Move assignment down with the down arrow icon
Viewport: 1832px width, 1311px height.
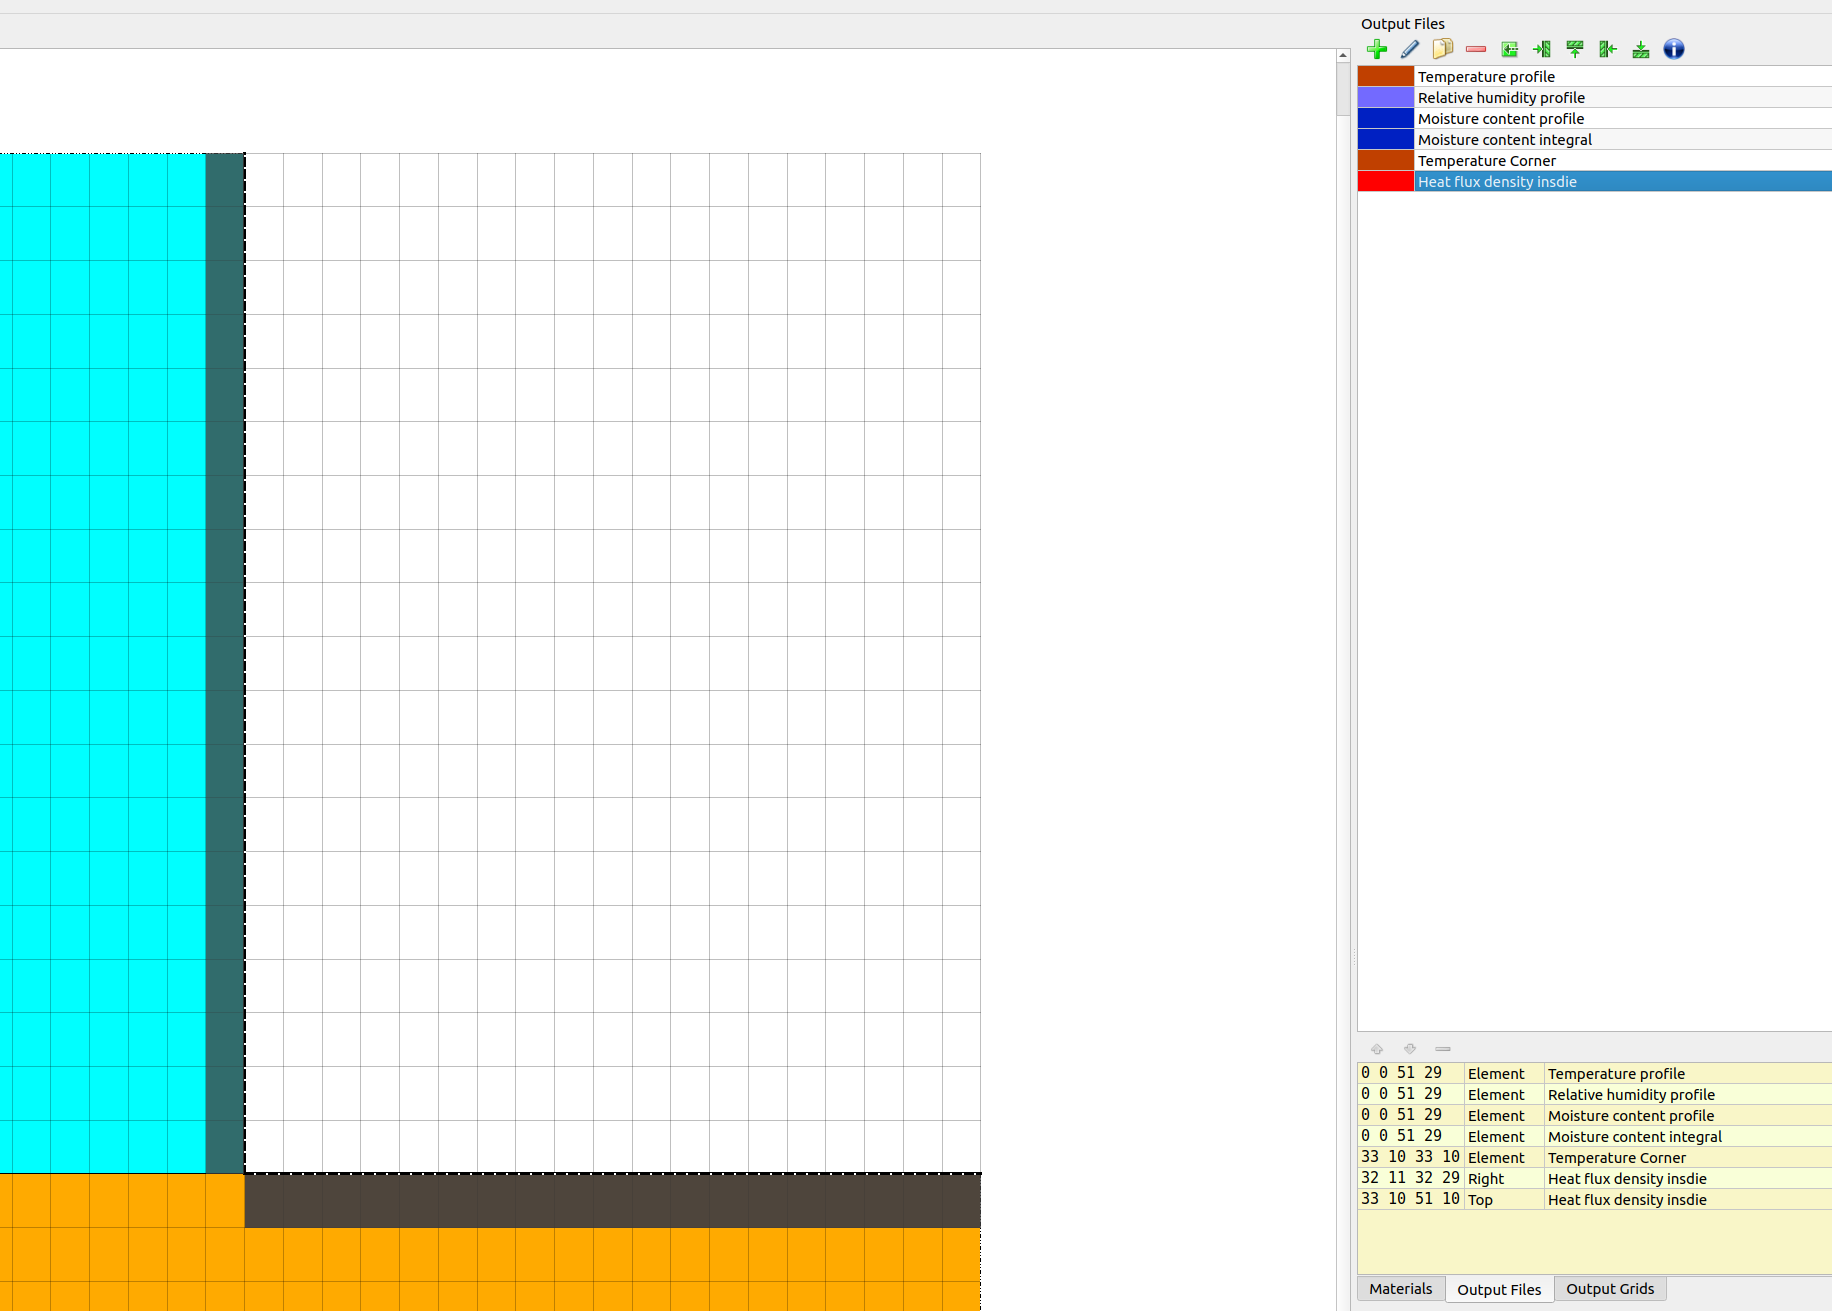(1410, 1049)
